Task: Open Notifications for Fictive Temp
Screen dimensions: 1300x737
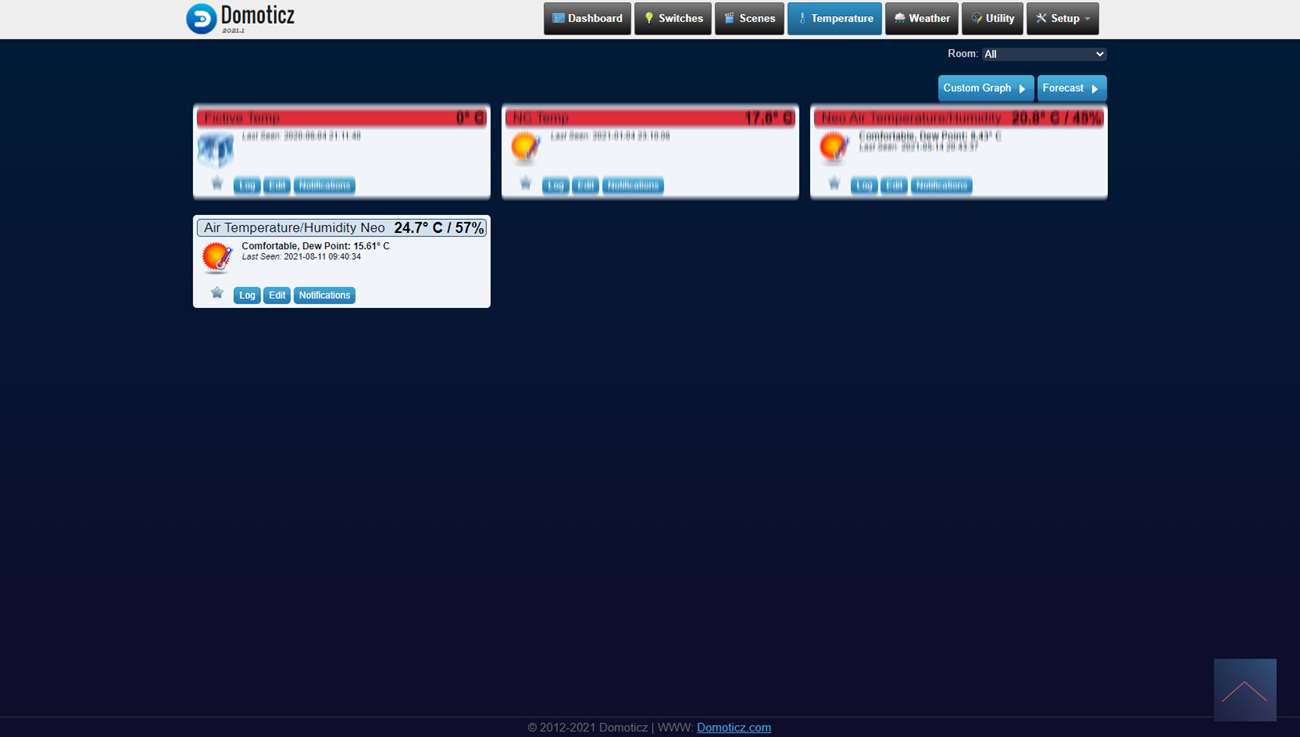Action: (324, 185)
